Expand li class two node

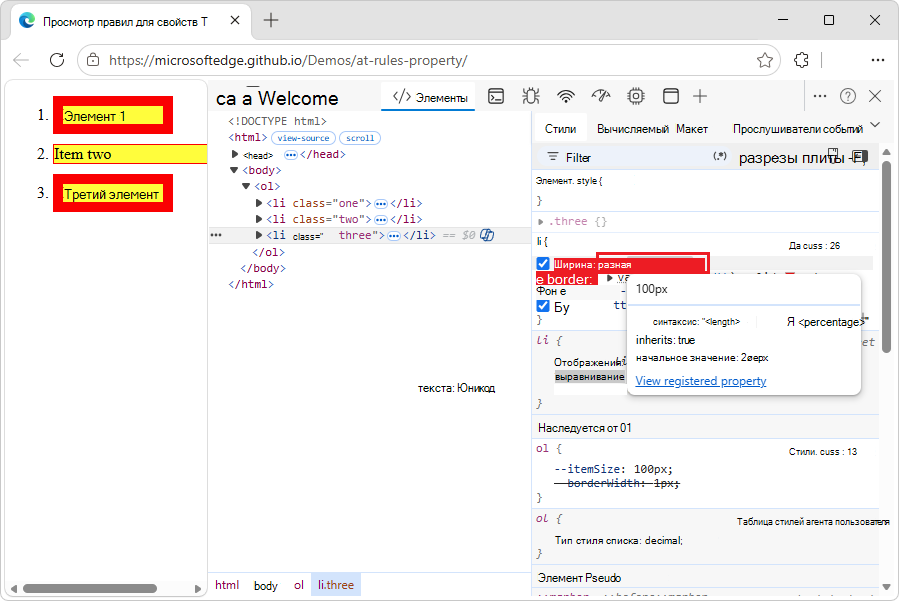[259, 219]
